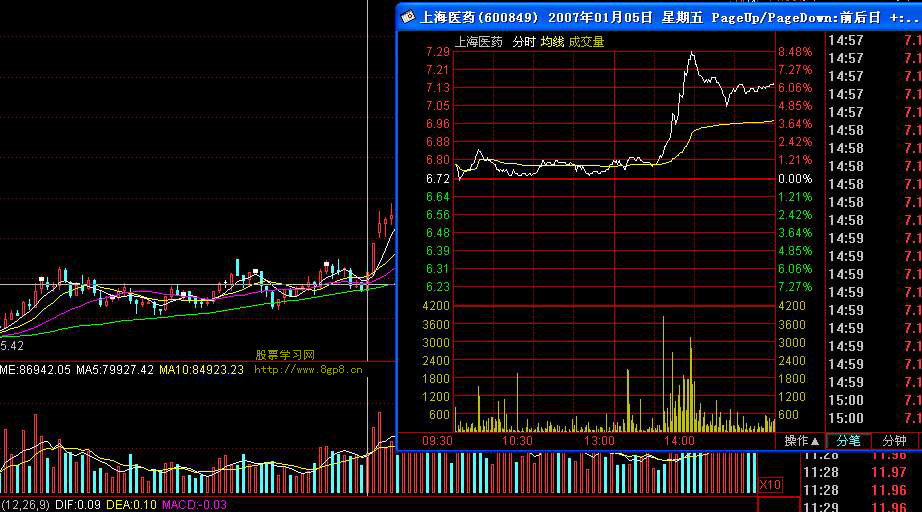
Task: Click the 股票学习网 watermark text
Action: (x=285, y=355)
